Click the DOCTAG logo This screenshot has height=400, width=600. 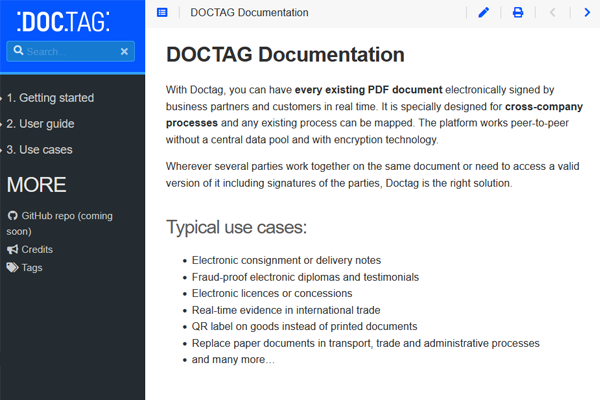pyautogui.click(x=63, y=22)
